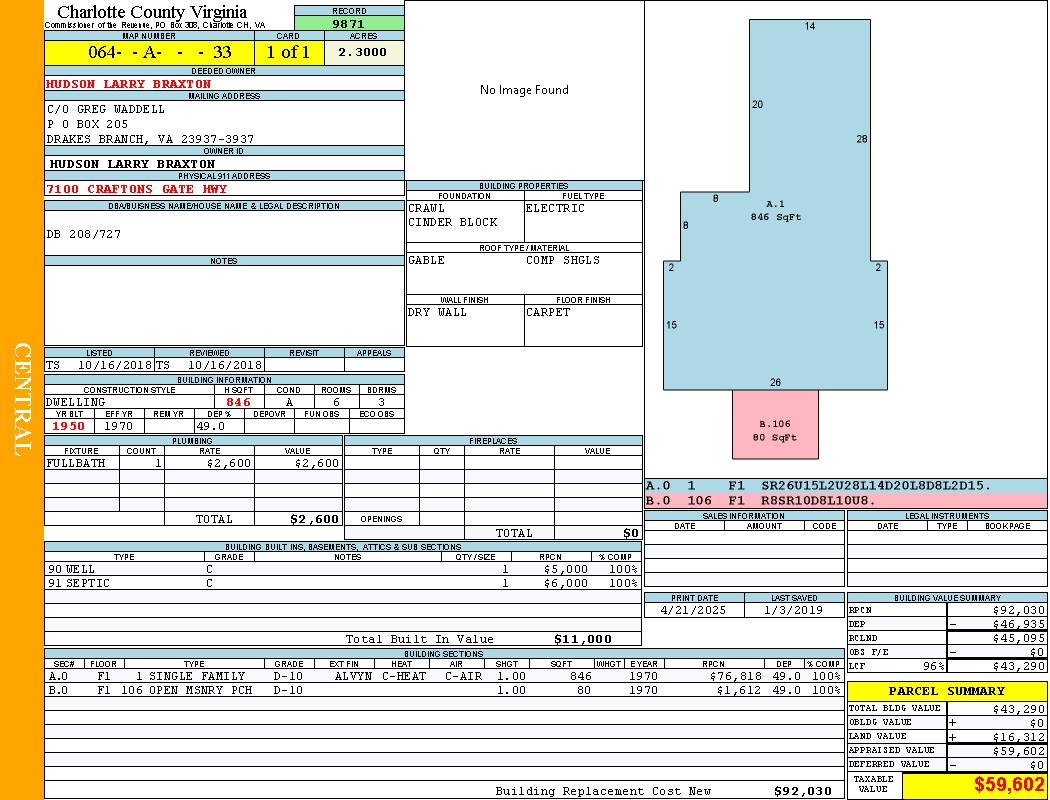
Task: Select the map number 064- -A- - - 33
Action: click(x=148, y=53)
